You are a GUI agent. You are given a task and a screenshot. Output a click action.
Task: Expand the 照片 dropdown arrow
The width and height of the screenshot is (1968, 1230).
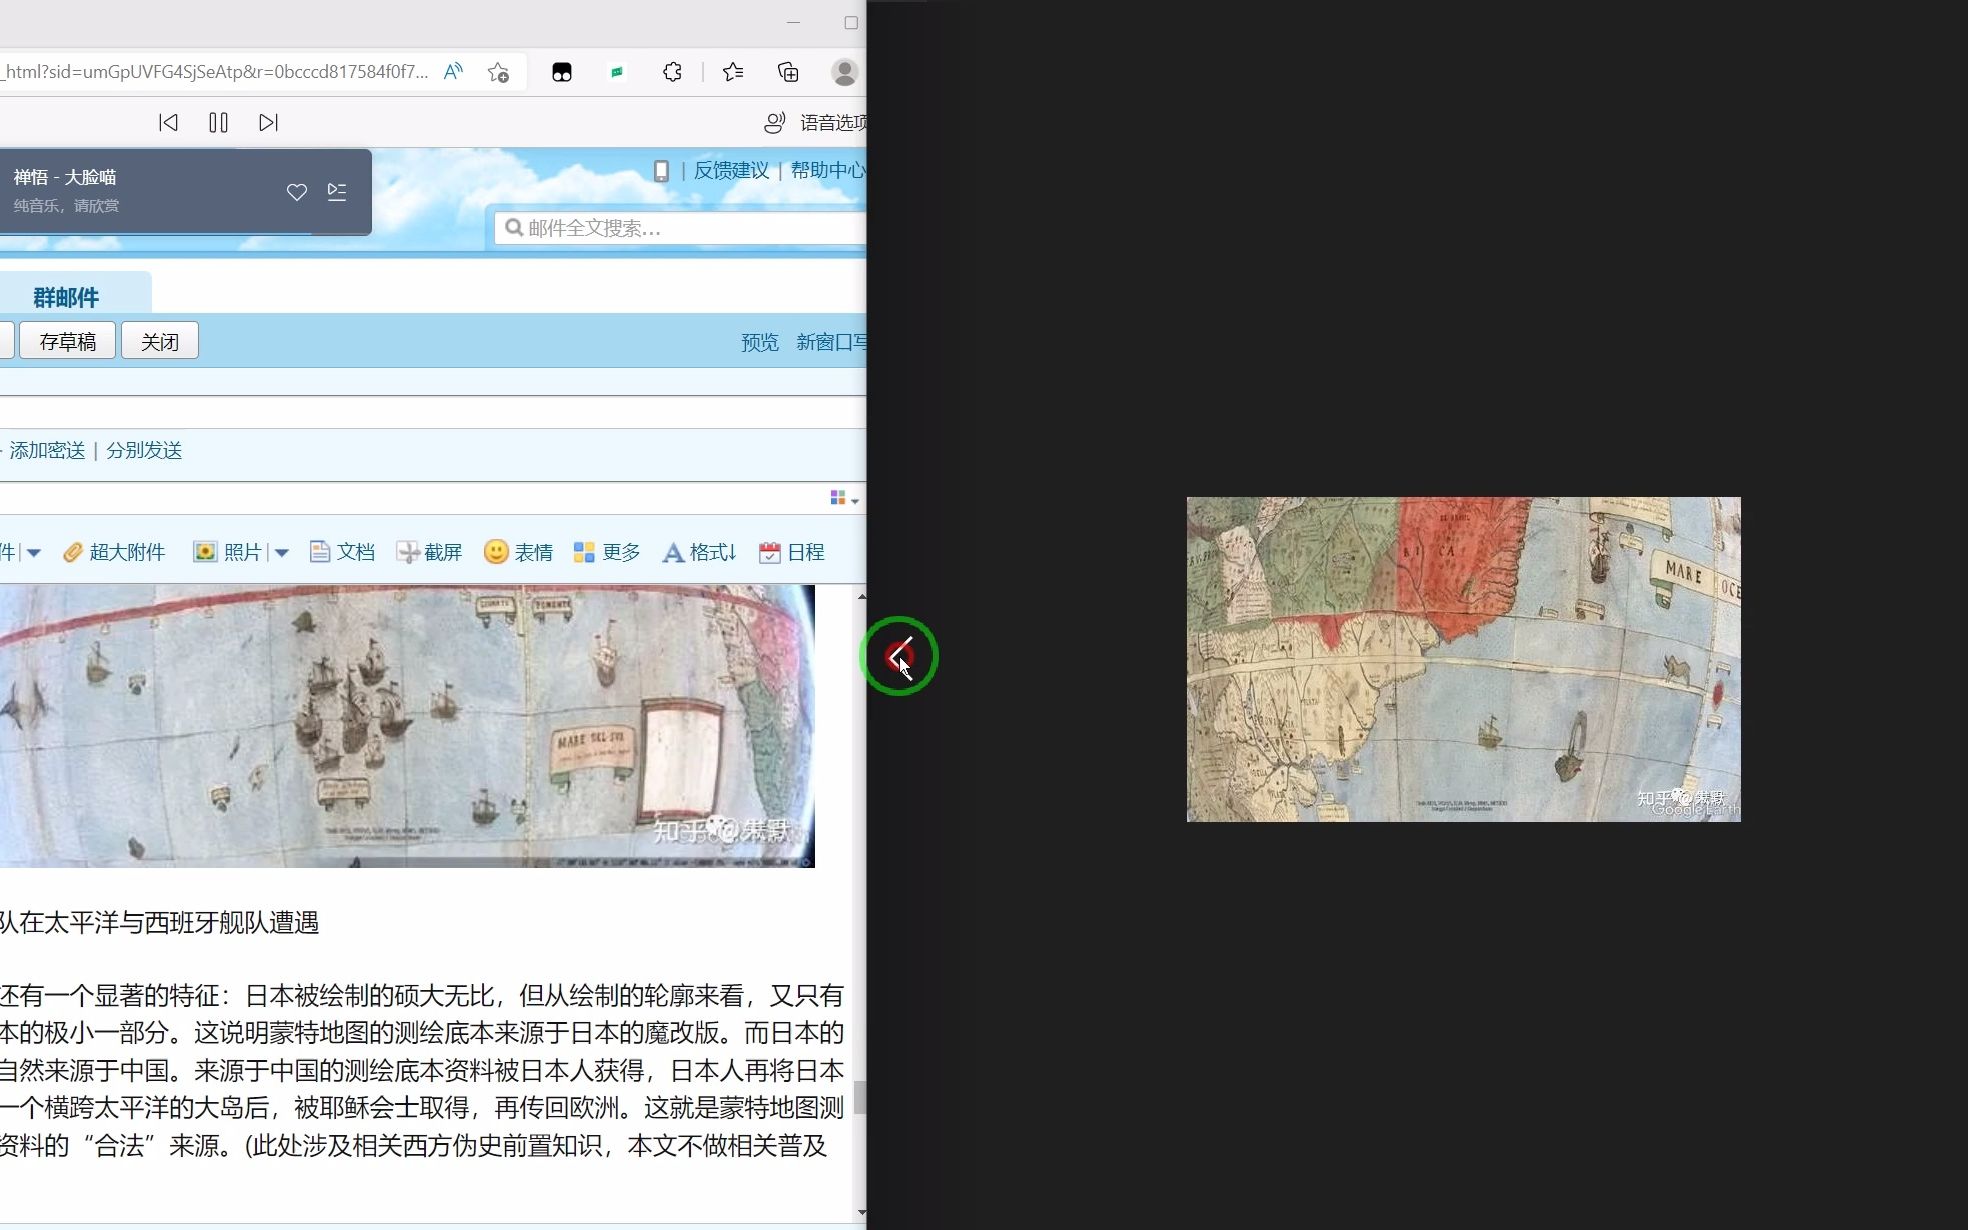(282, 552)
